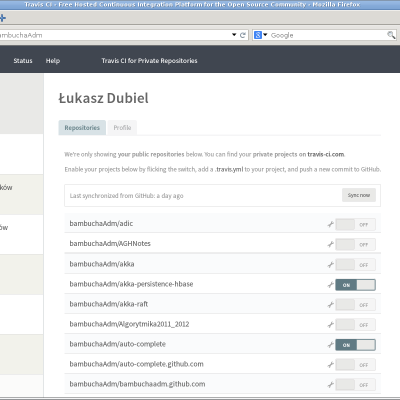Open the bambuchaAdm/auto-complete repository link
Screen dimensions: 400x400
(118, 344)
